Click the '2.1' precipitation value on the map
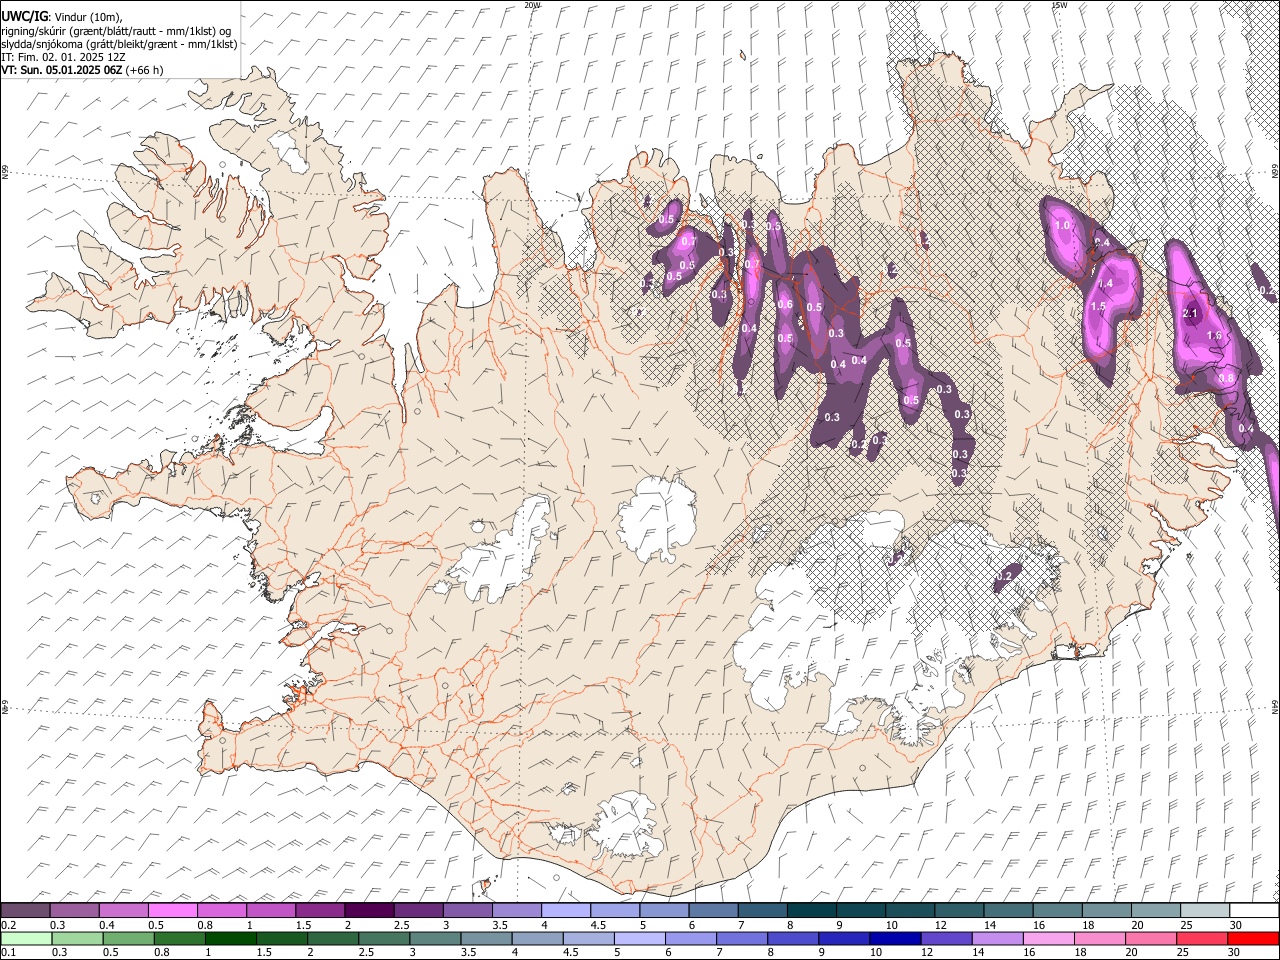 pyautogui.click(x=1190, y=313)
